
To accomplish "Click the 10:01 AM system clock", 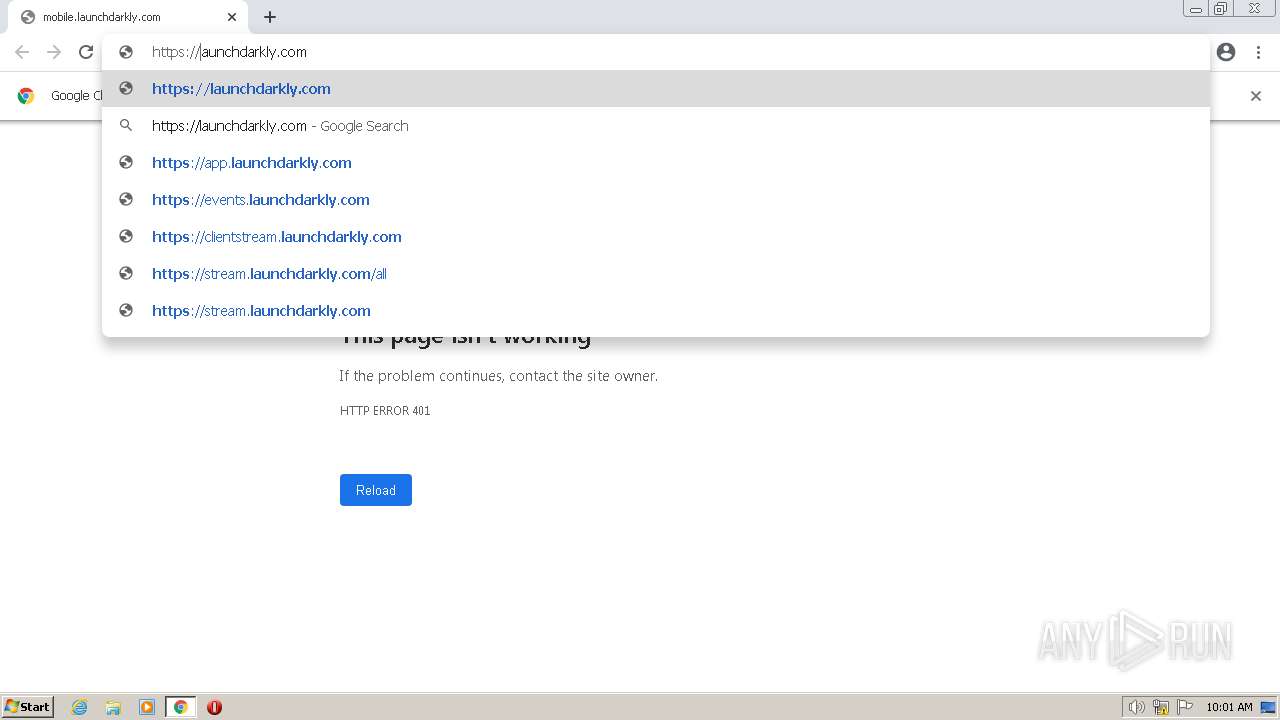I will (x=1229, y=707).
